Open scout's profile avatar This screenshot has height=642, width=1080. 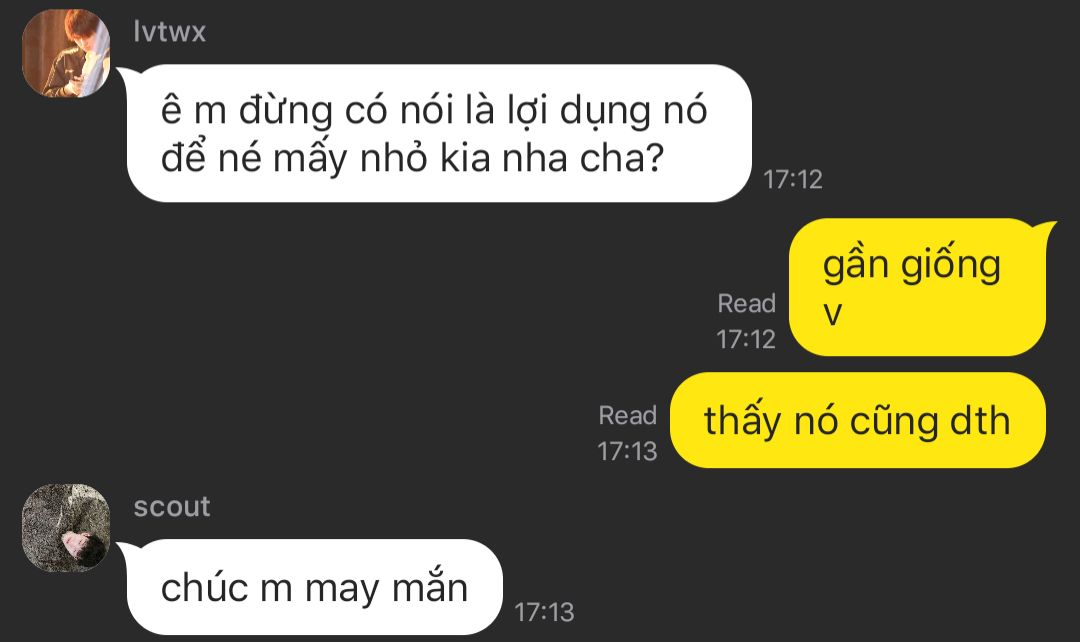pos(66,528)
